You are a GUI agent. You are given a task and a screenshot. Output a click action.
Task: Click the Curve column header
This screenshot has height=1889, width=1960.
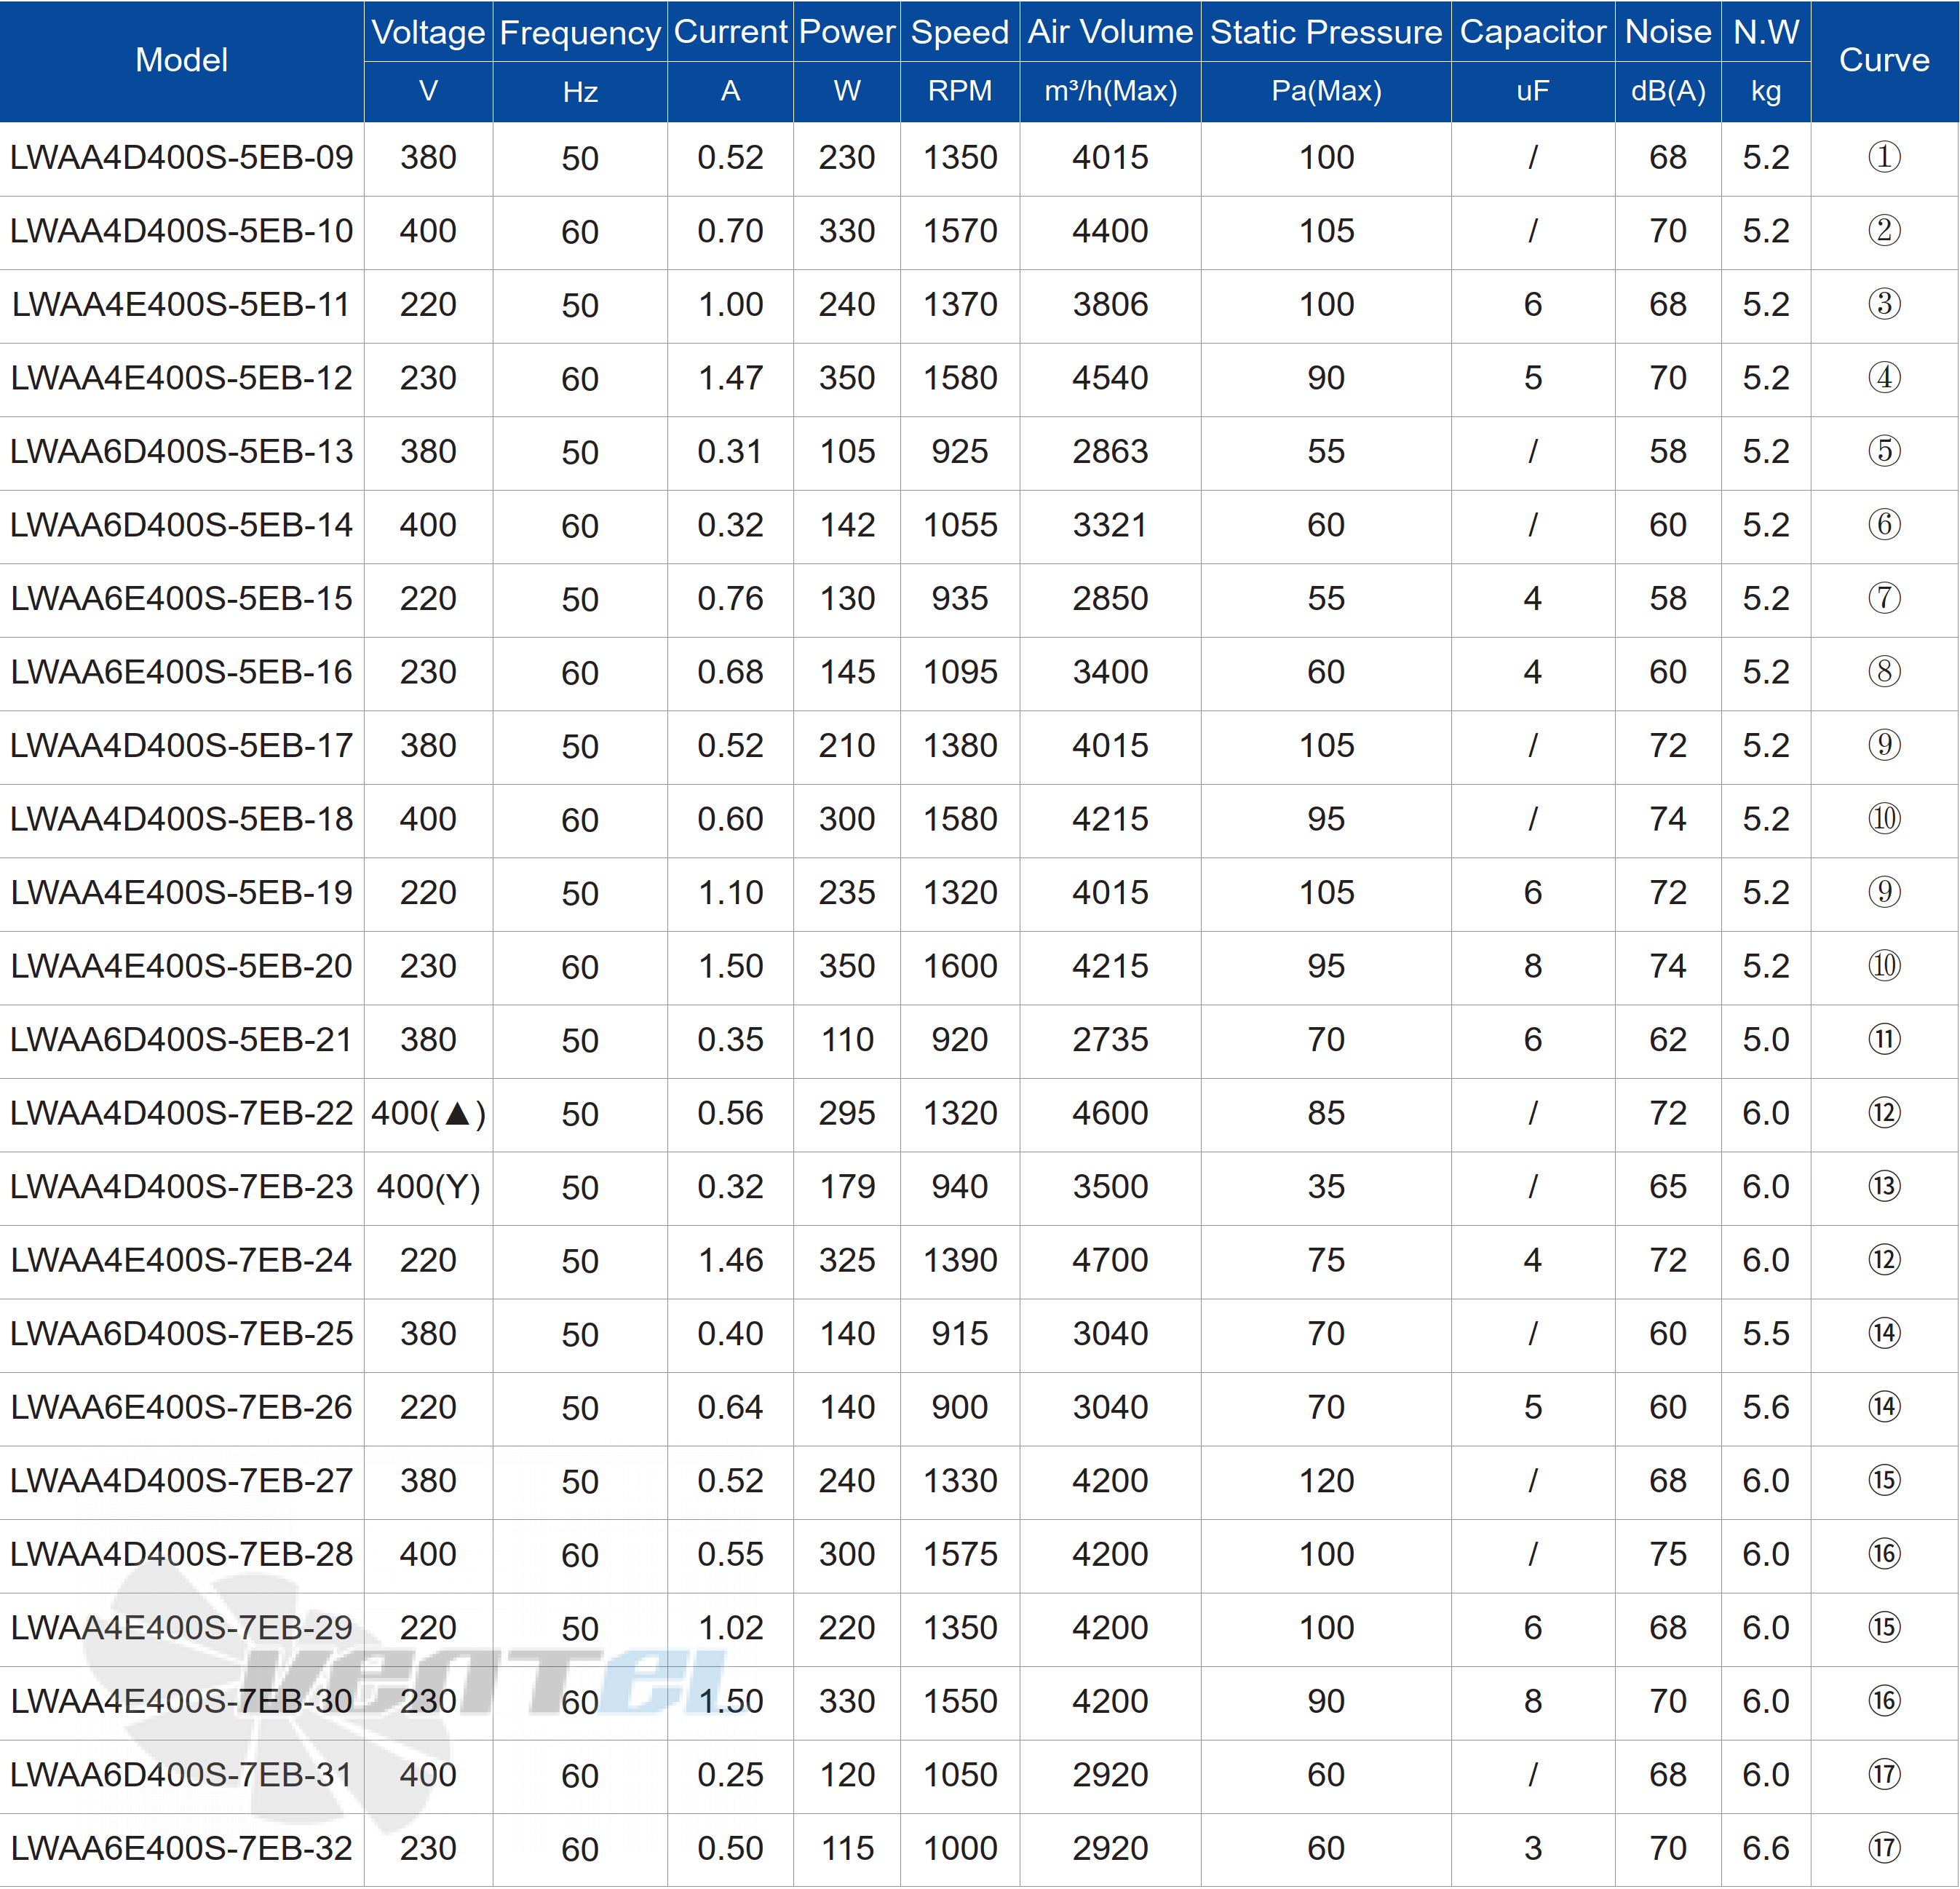(1884, 60)
